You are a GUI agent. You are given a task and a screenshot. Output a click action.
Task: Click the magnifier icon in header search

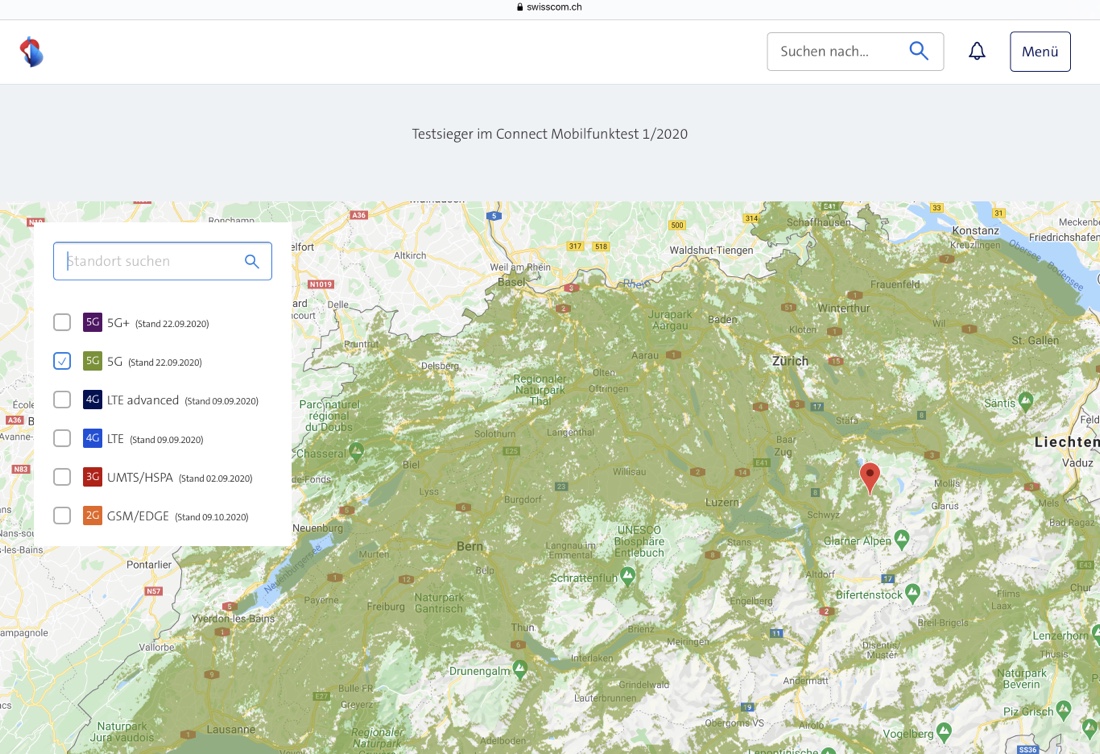click(918, 51)
